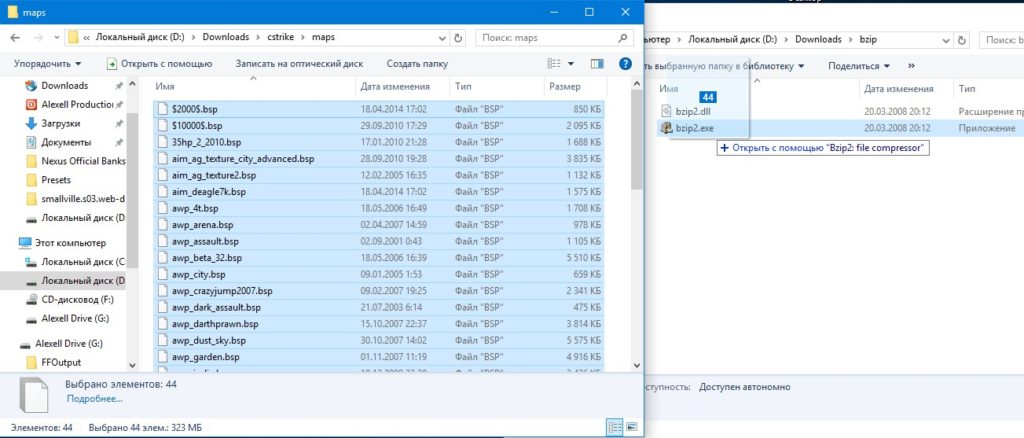Open Downloads in the navigation sidebar
This screenshot has height=438, width=1024.
click(64, 86)
